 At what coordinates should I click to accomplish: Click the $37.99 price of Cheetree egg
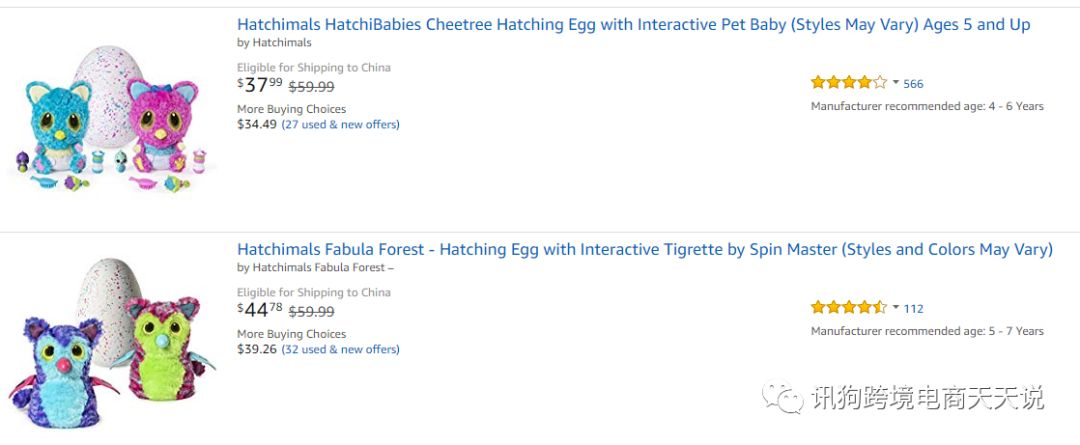click(x=260, y=85)
